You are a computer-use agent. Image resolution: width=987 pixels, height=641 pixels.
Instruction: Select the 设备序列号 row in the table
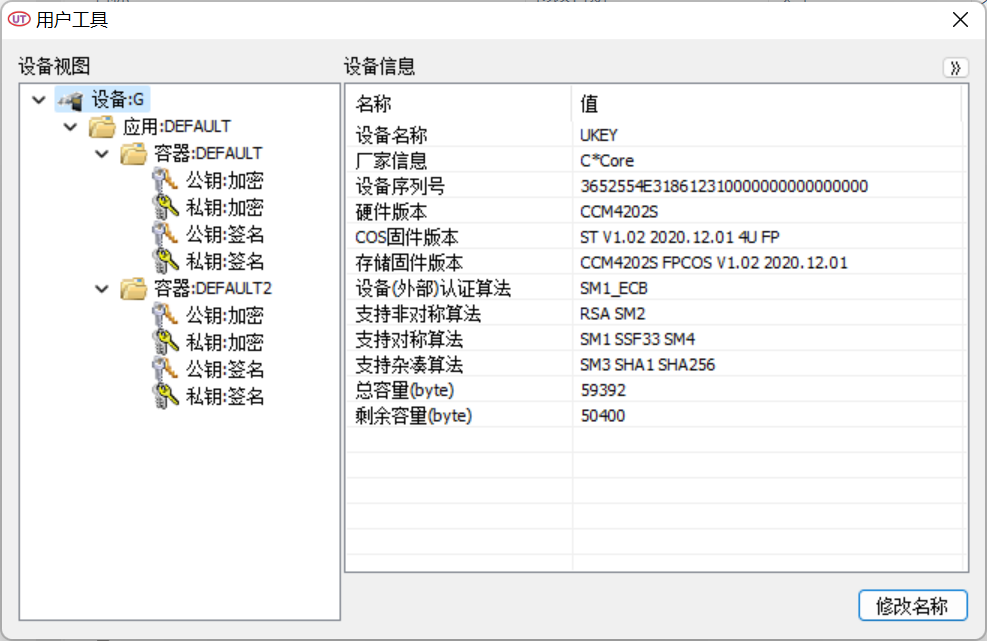[x=401, y=187]
